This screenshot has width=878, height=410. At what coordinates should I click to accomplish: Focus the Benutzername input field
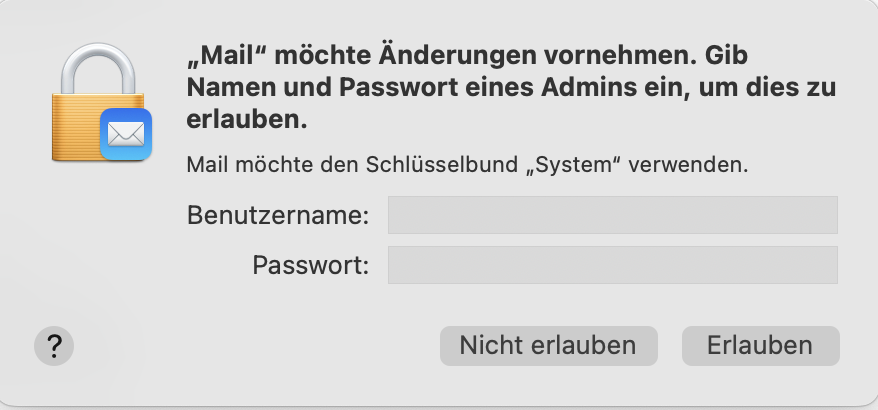tap(612, 215)
